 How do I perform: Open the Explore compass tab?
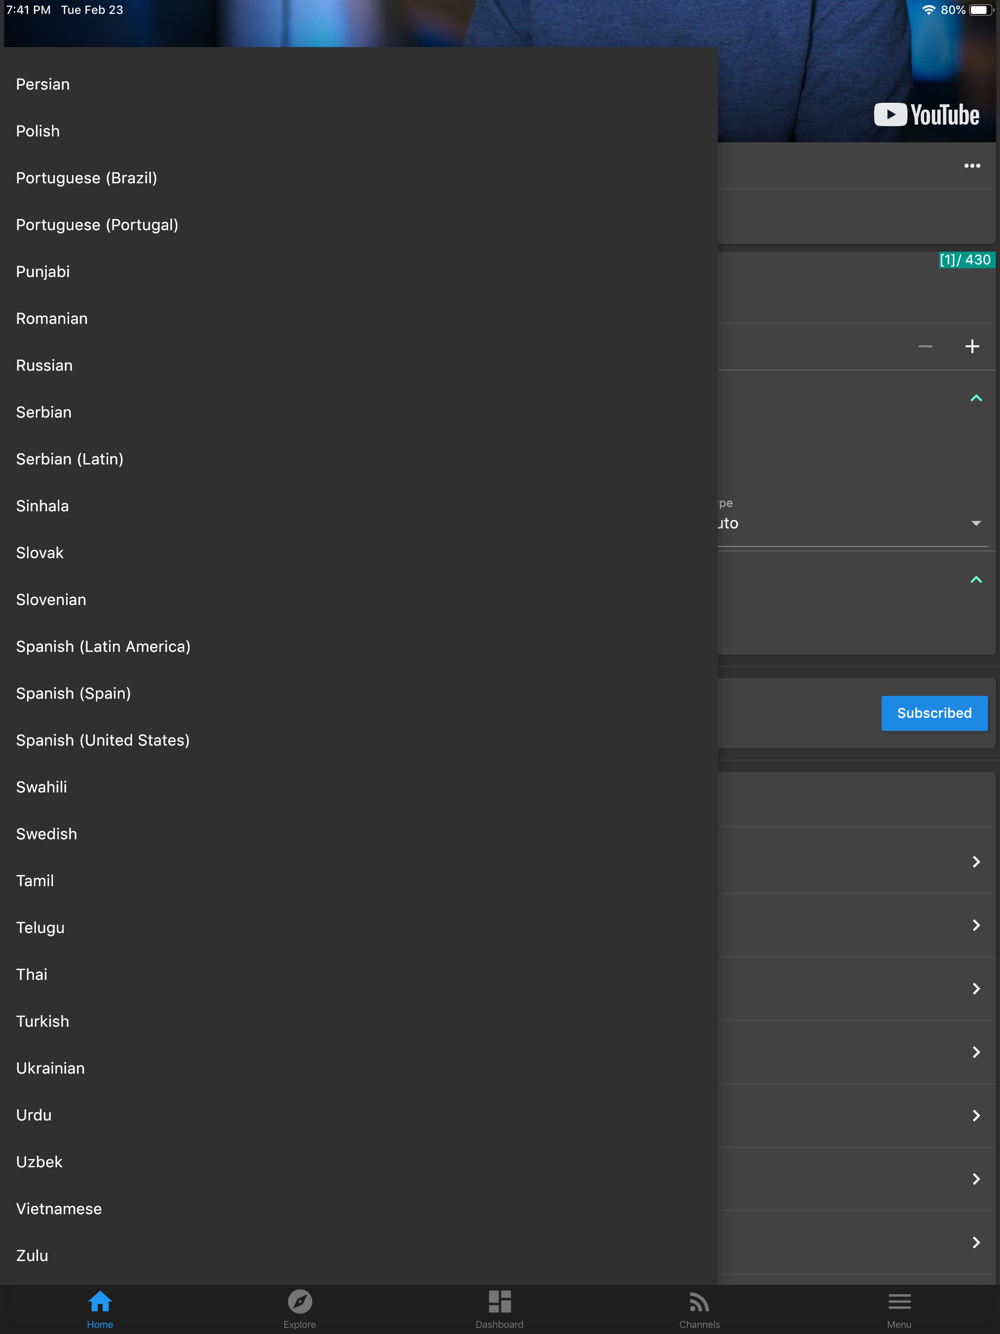[x=300, y=1308]
